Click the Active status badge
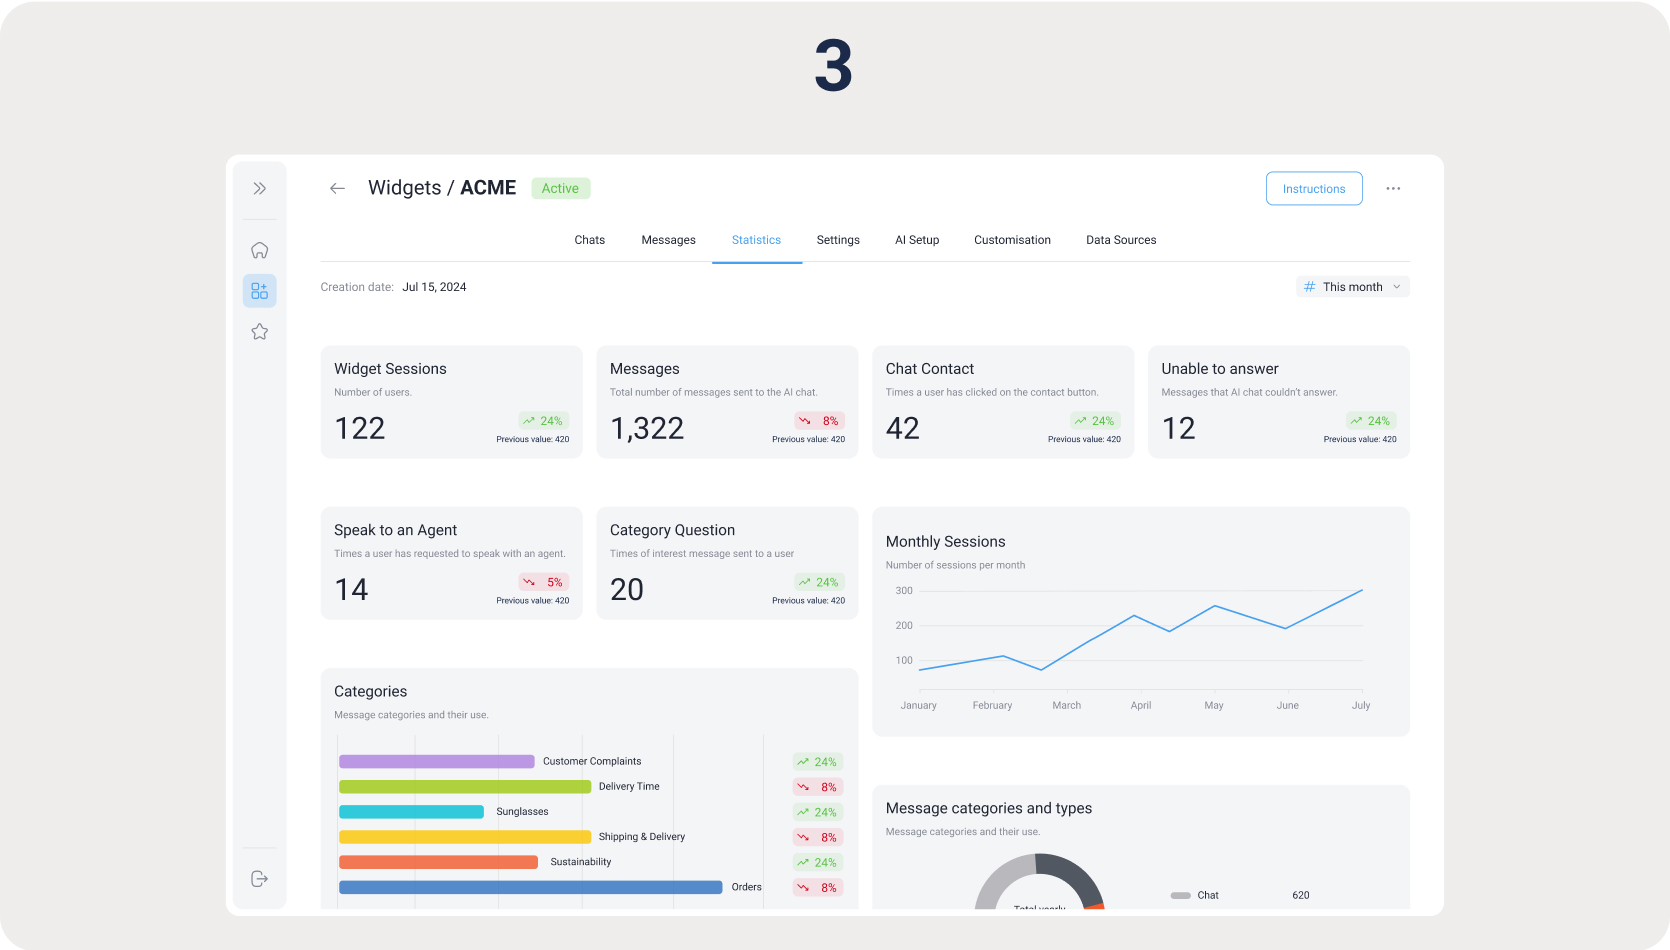The image size is (1670, 950). [x=560, y=188]
